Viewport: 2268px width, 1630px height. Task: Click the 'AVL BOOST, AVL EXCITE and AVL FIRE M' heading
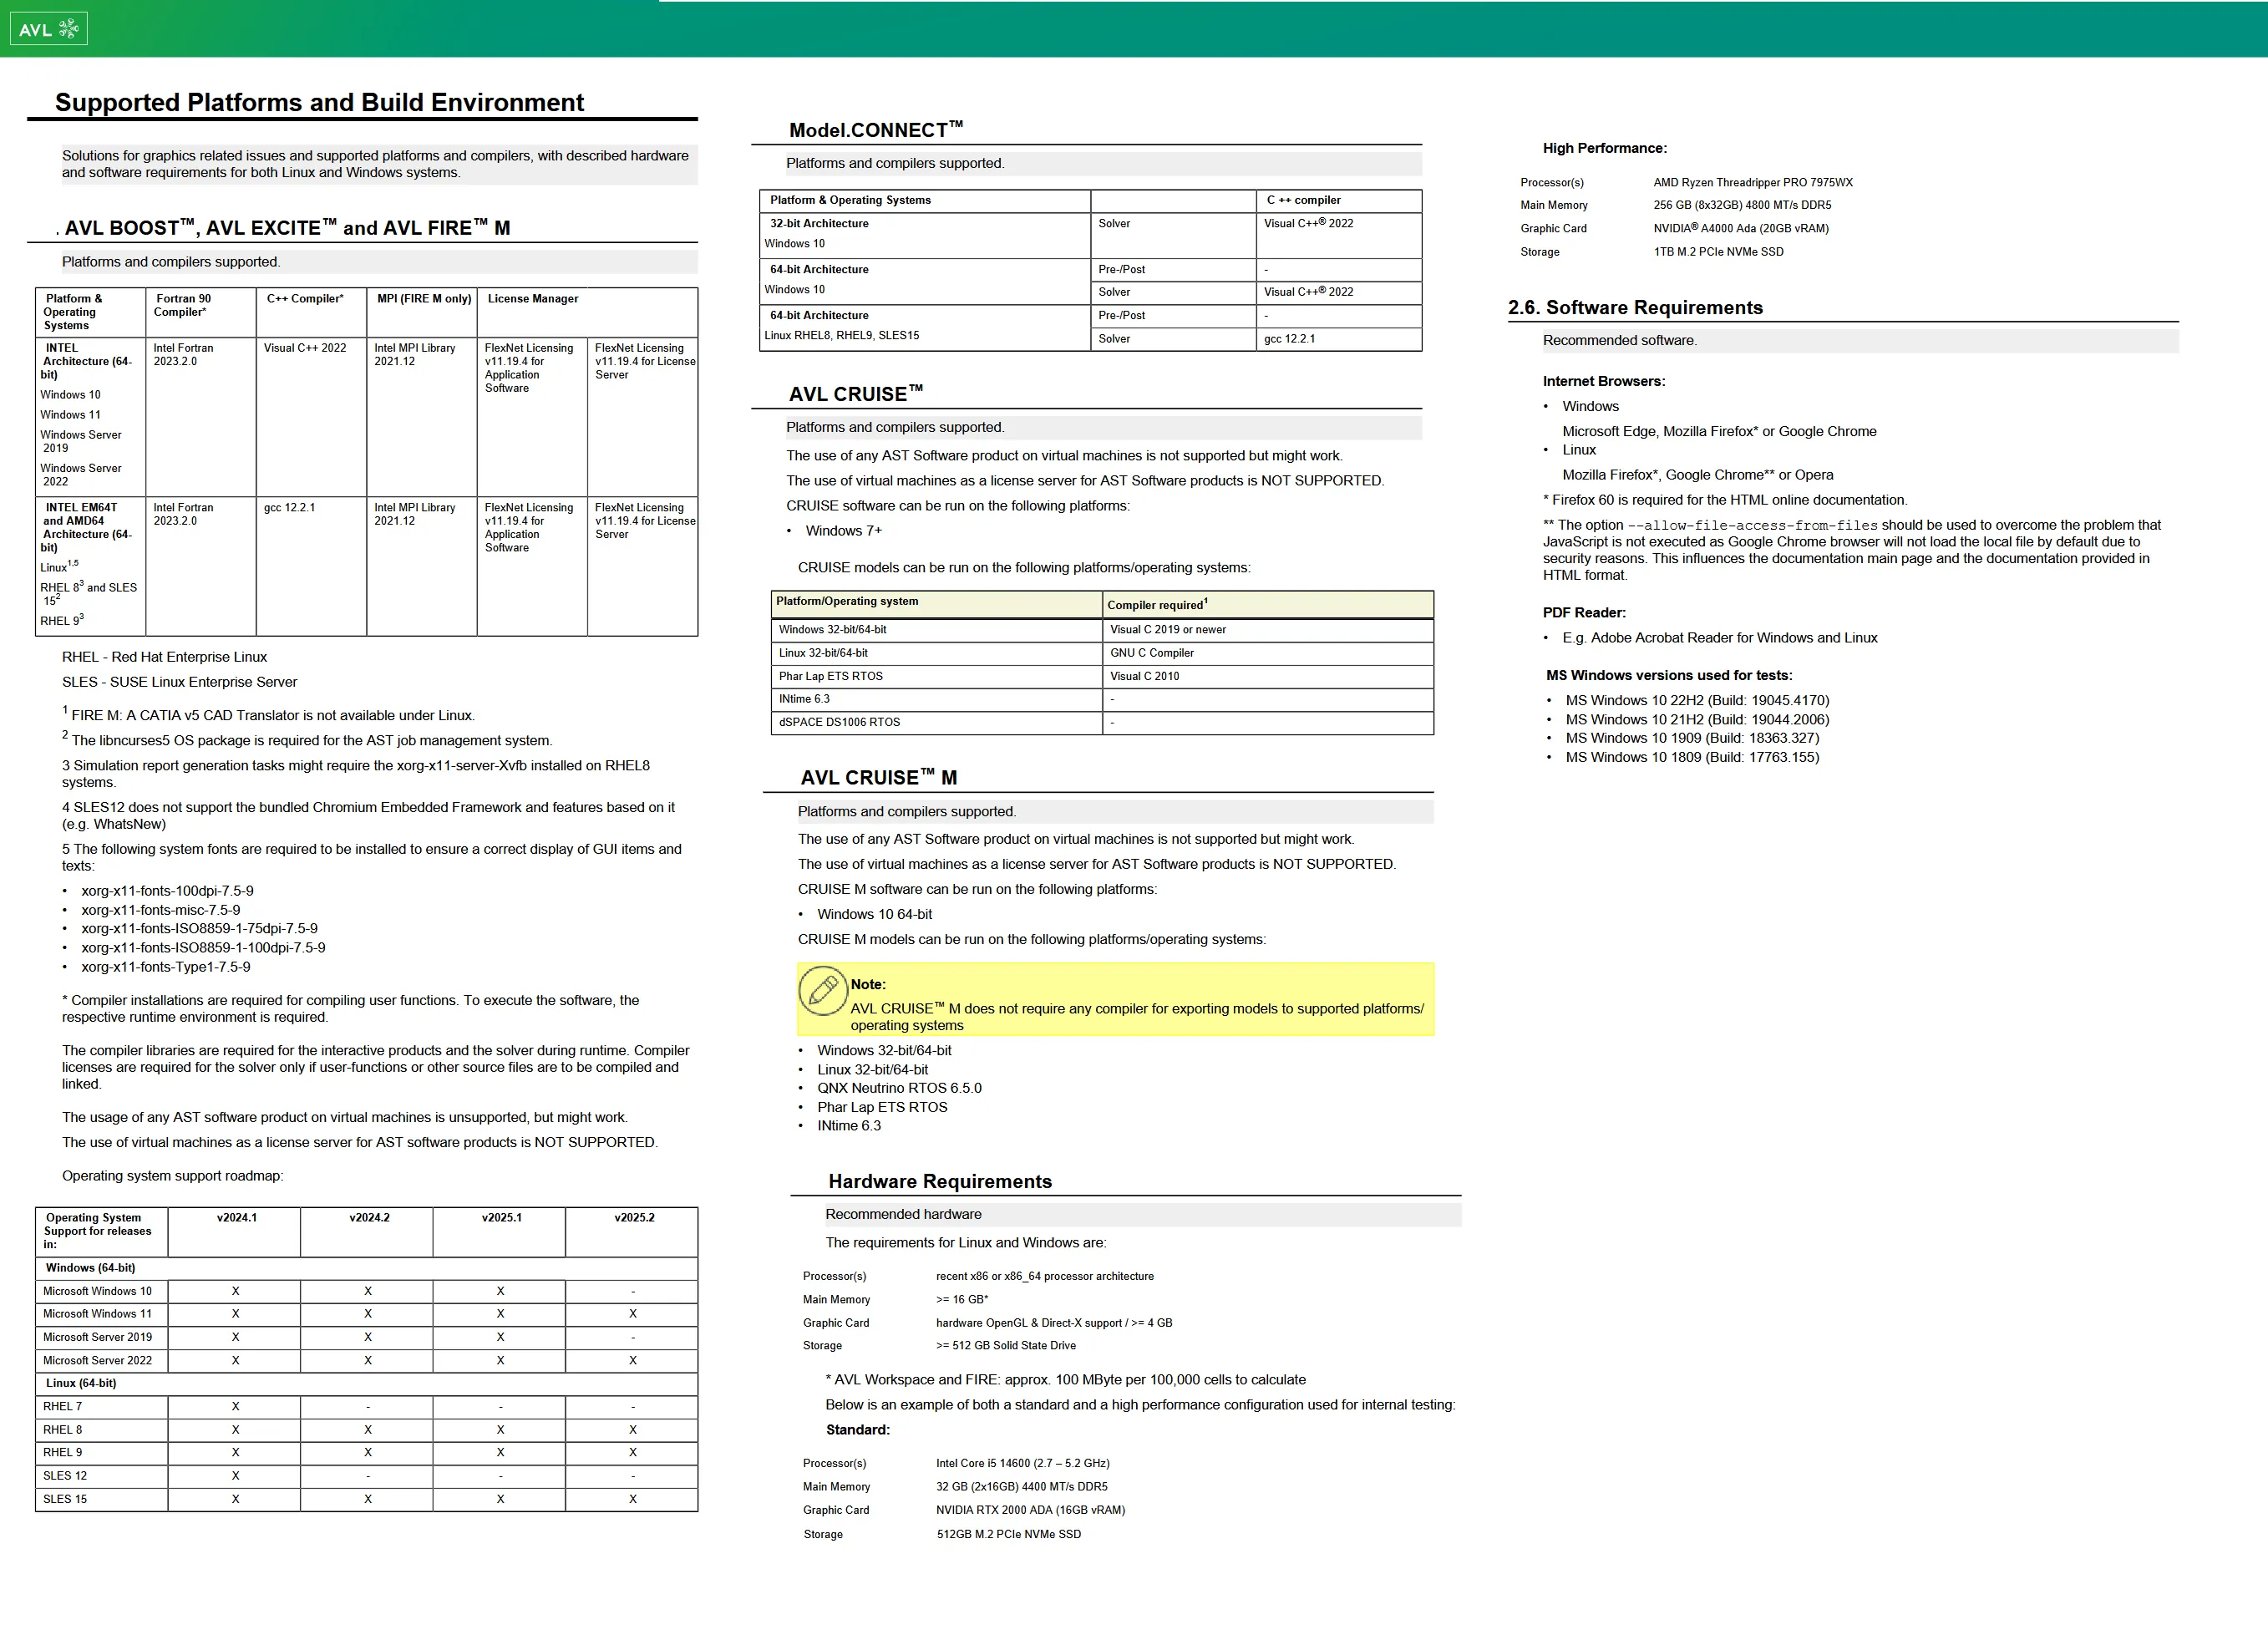point(287,228)
